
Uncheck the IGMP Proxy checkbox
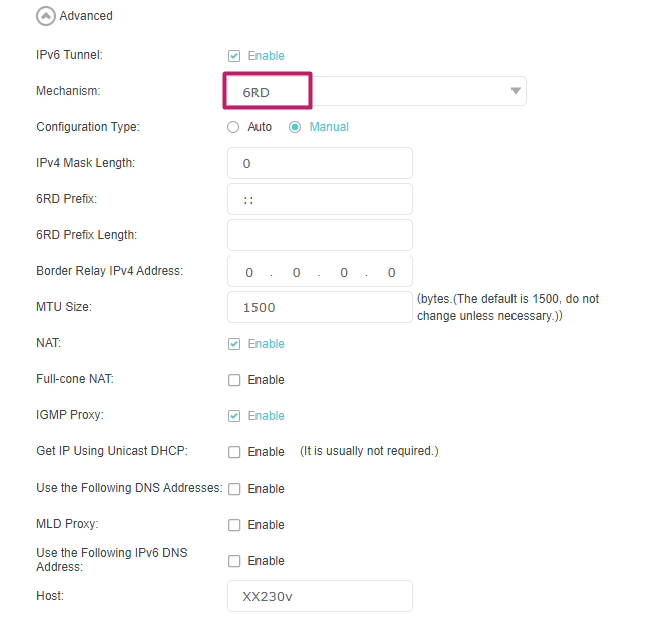click(234, 416)
